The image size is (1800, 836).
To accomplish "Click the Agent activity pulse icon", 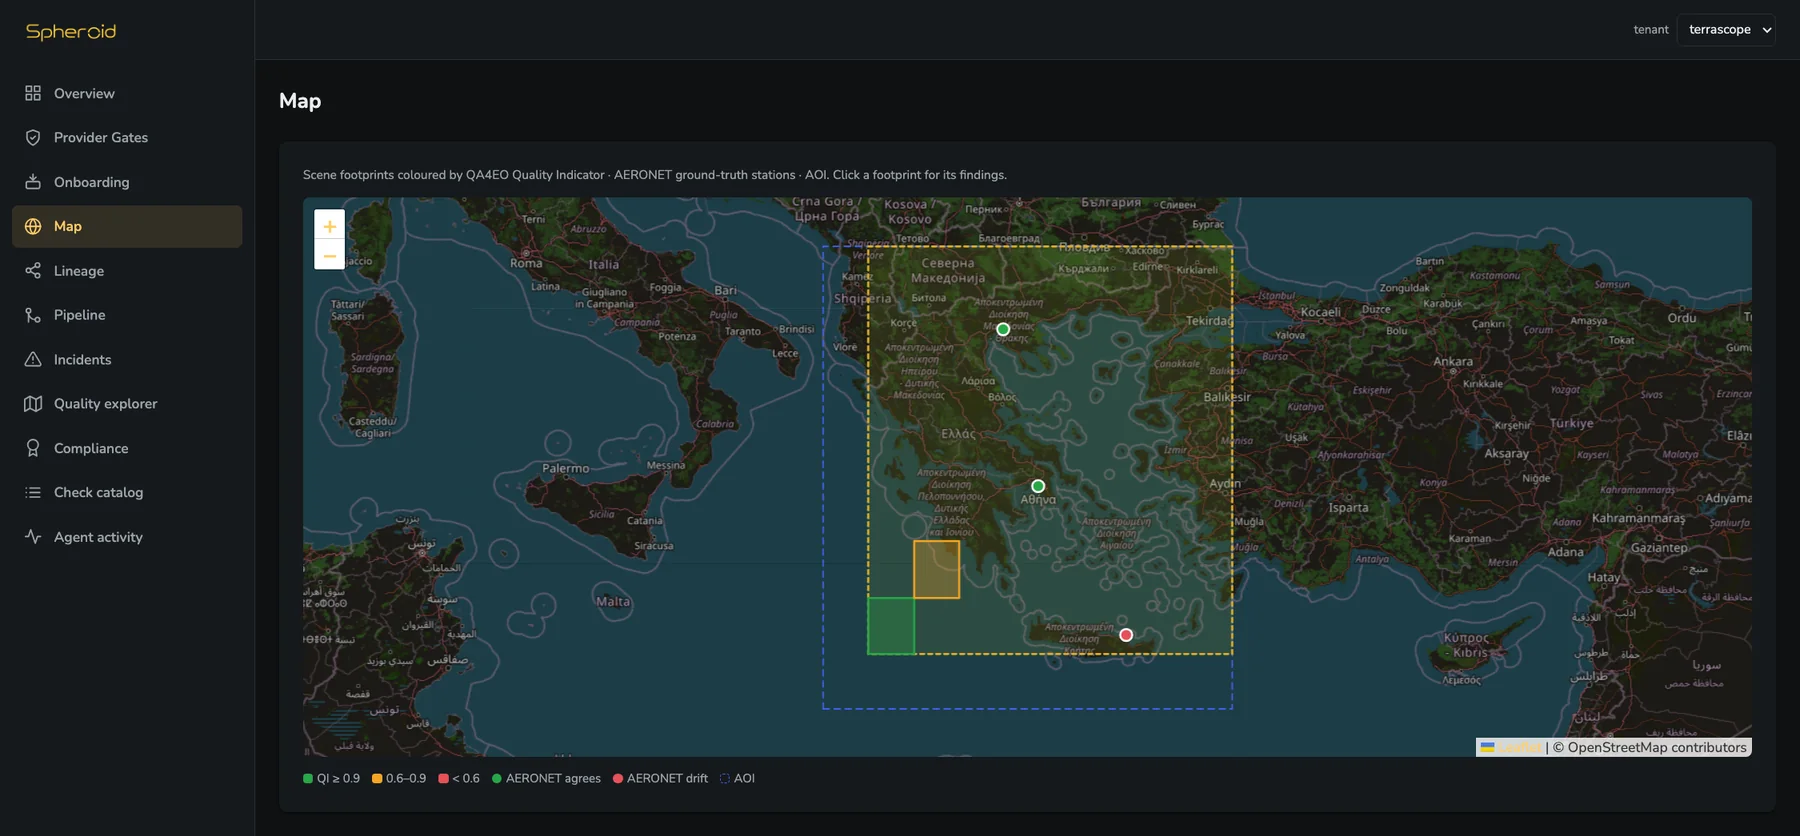I will click(33, 536).
